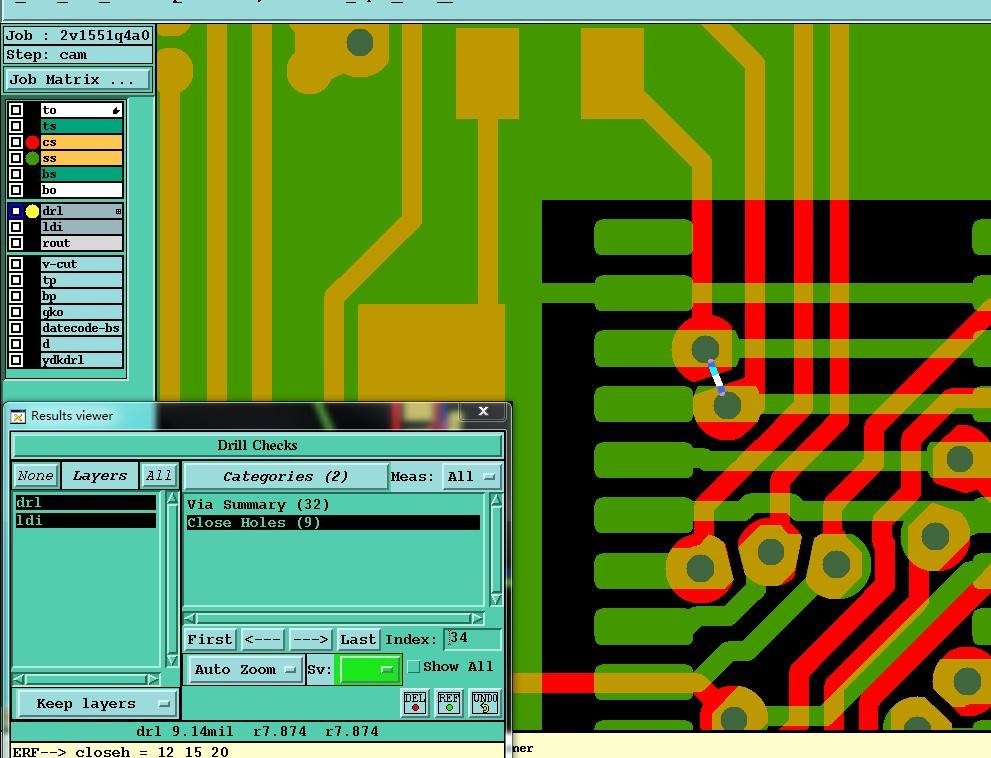991x758 pixels.
Task: Toggle the checkbox for layer ts
Action: coord(16,126)
